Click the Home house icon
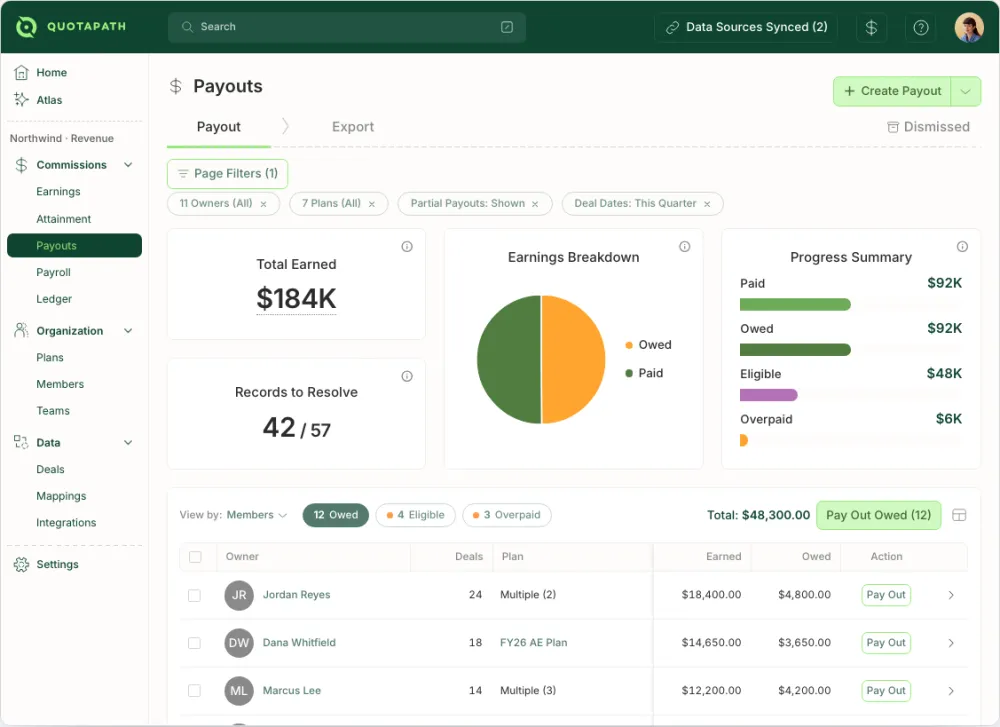The image size is (1000, 727). pos(21,72)
